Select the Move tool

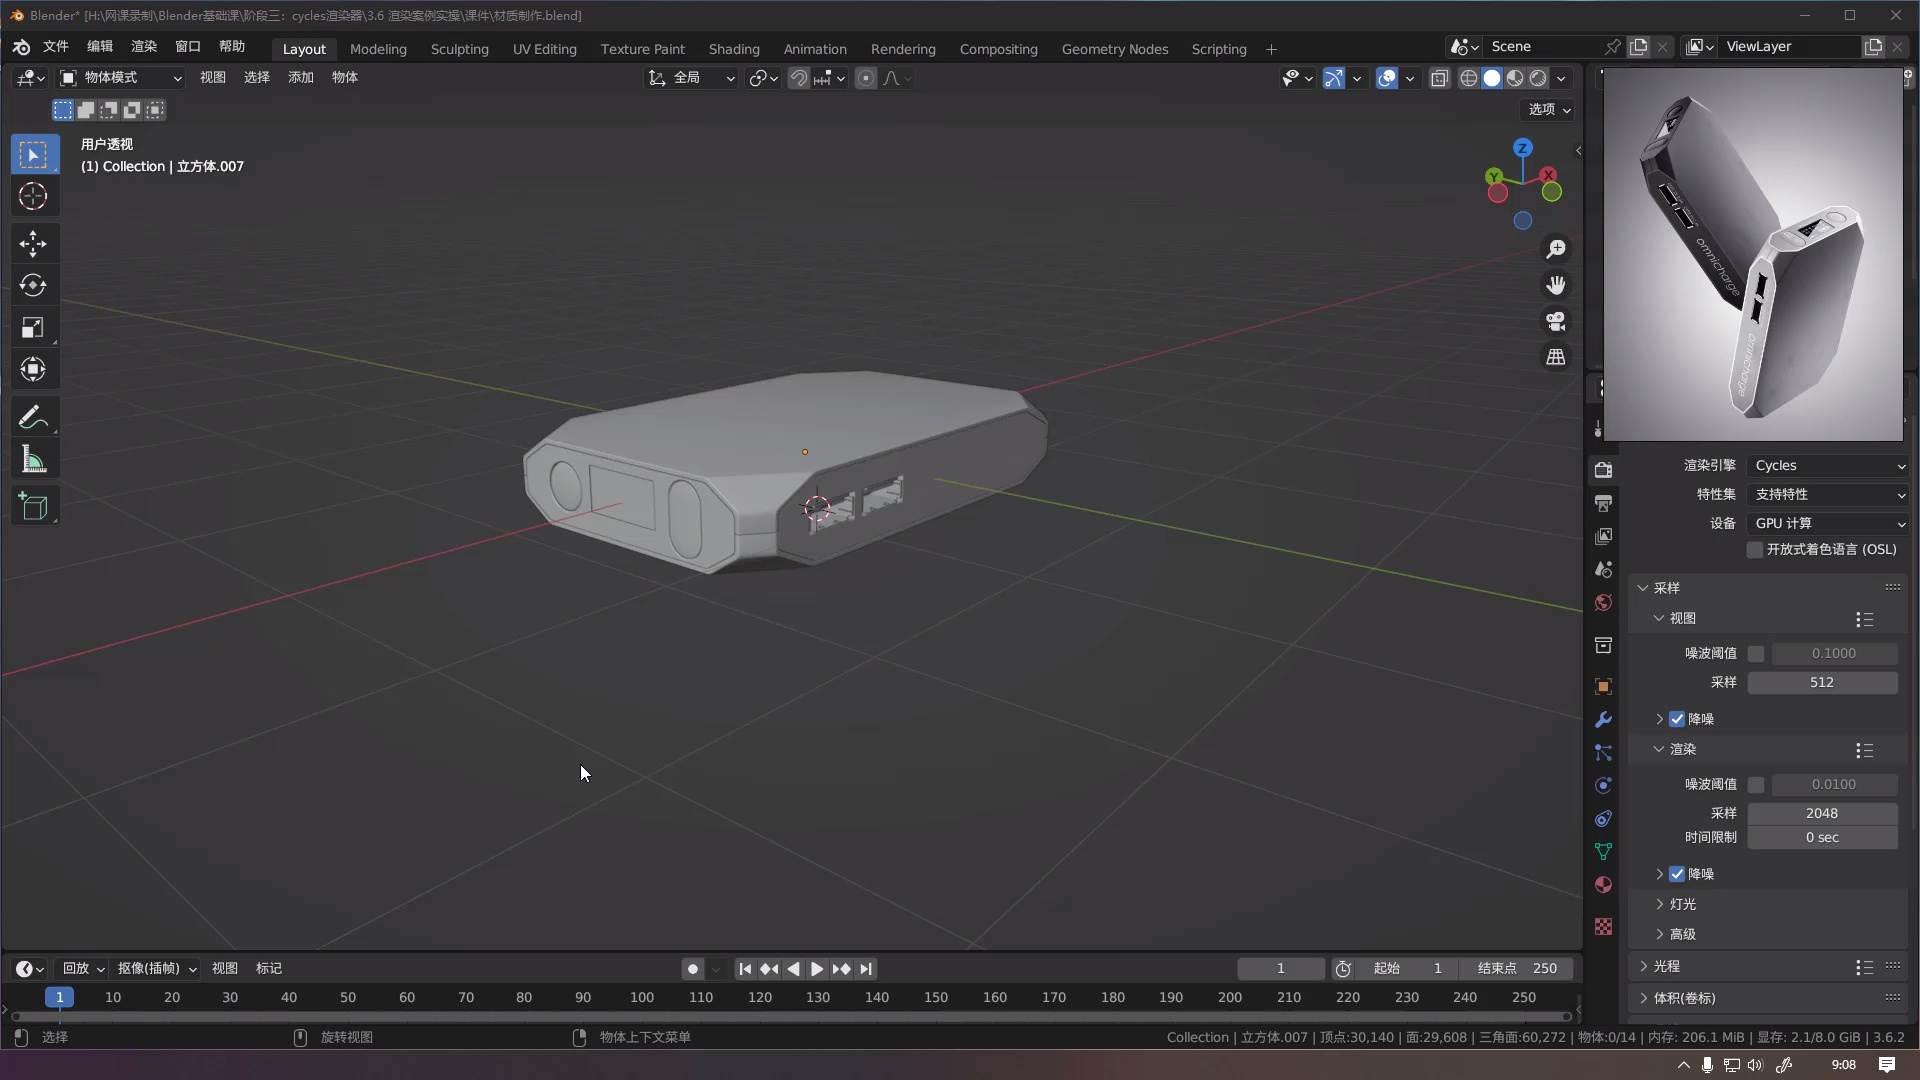click(33, 243)
